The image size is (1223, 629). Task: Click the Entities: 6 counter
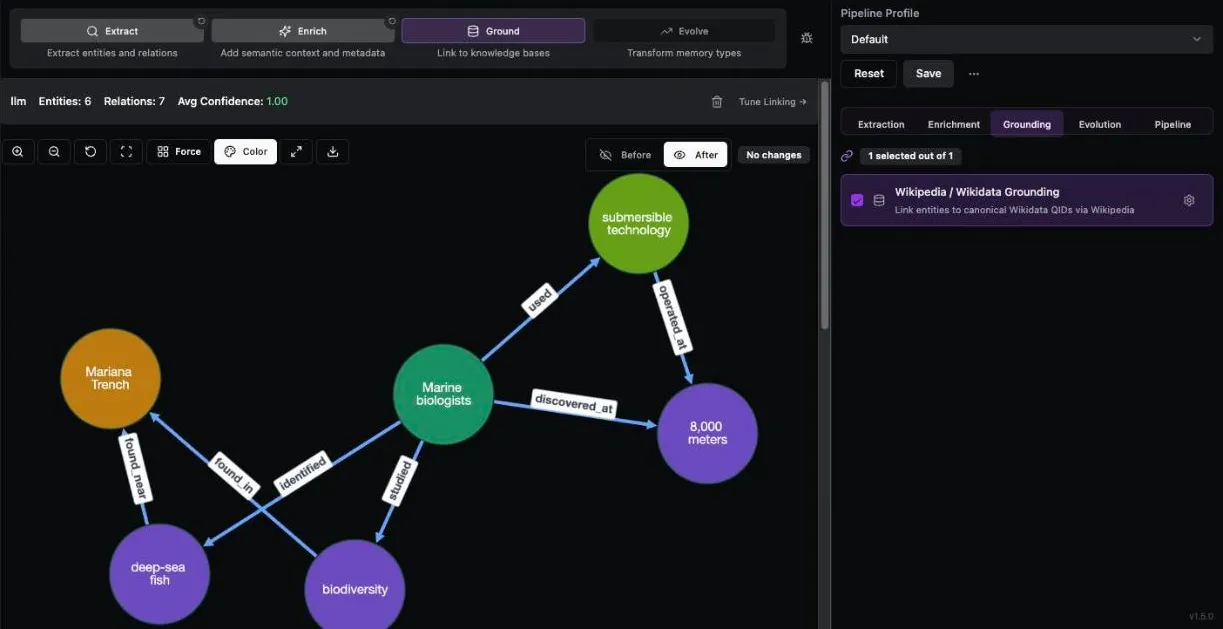(65, 101)
